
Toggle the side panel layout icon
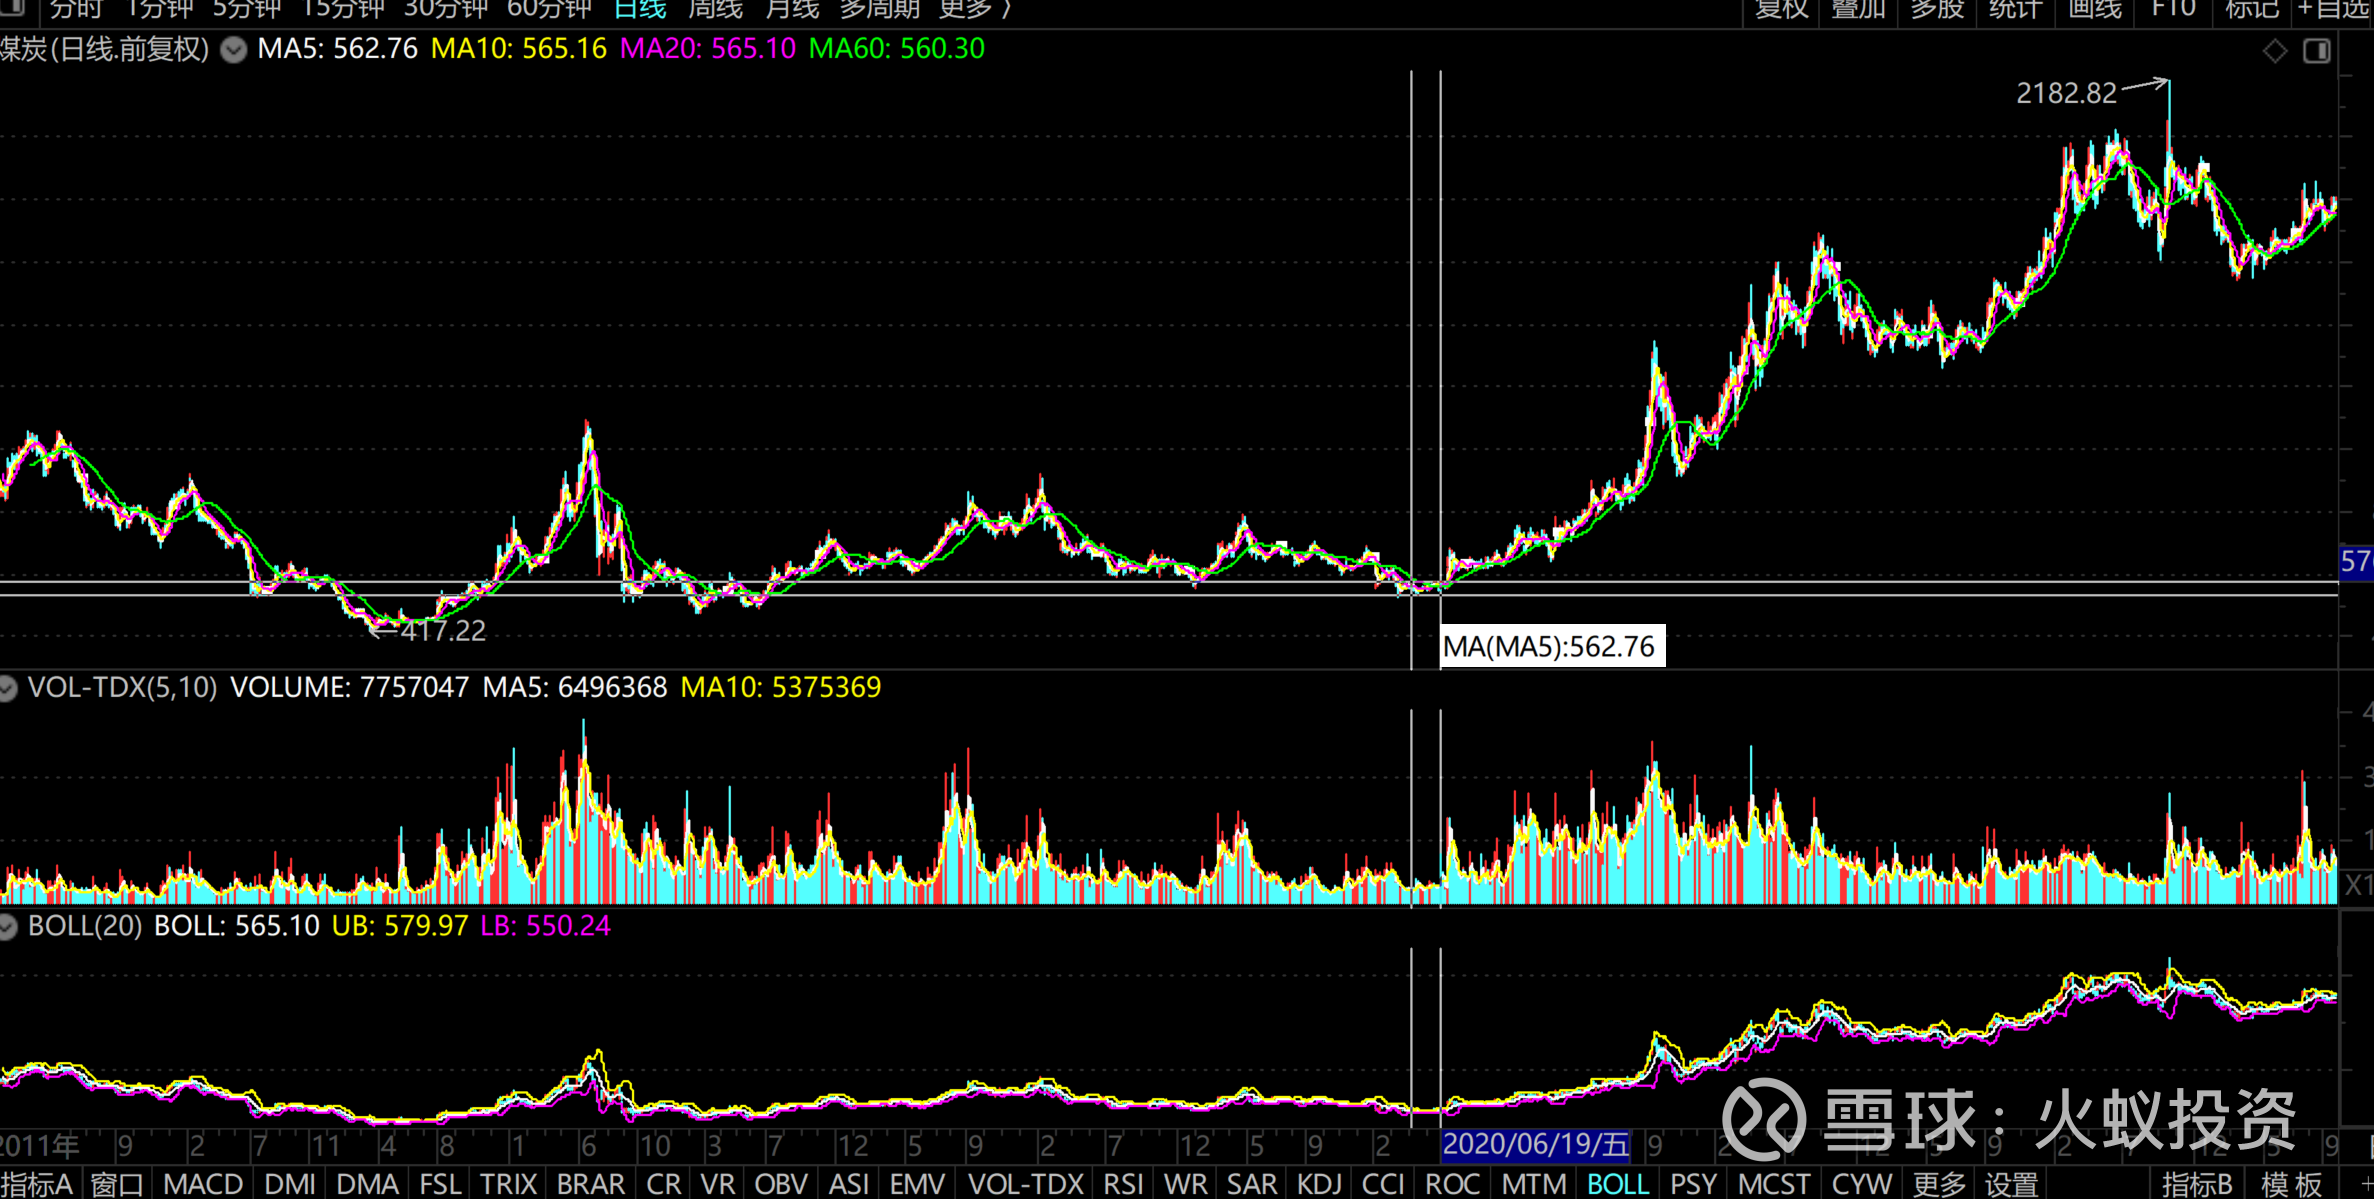pos(2317,51)
